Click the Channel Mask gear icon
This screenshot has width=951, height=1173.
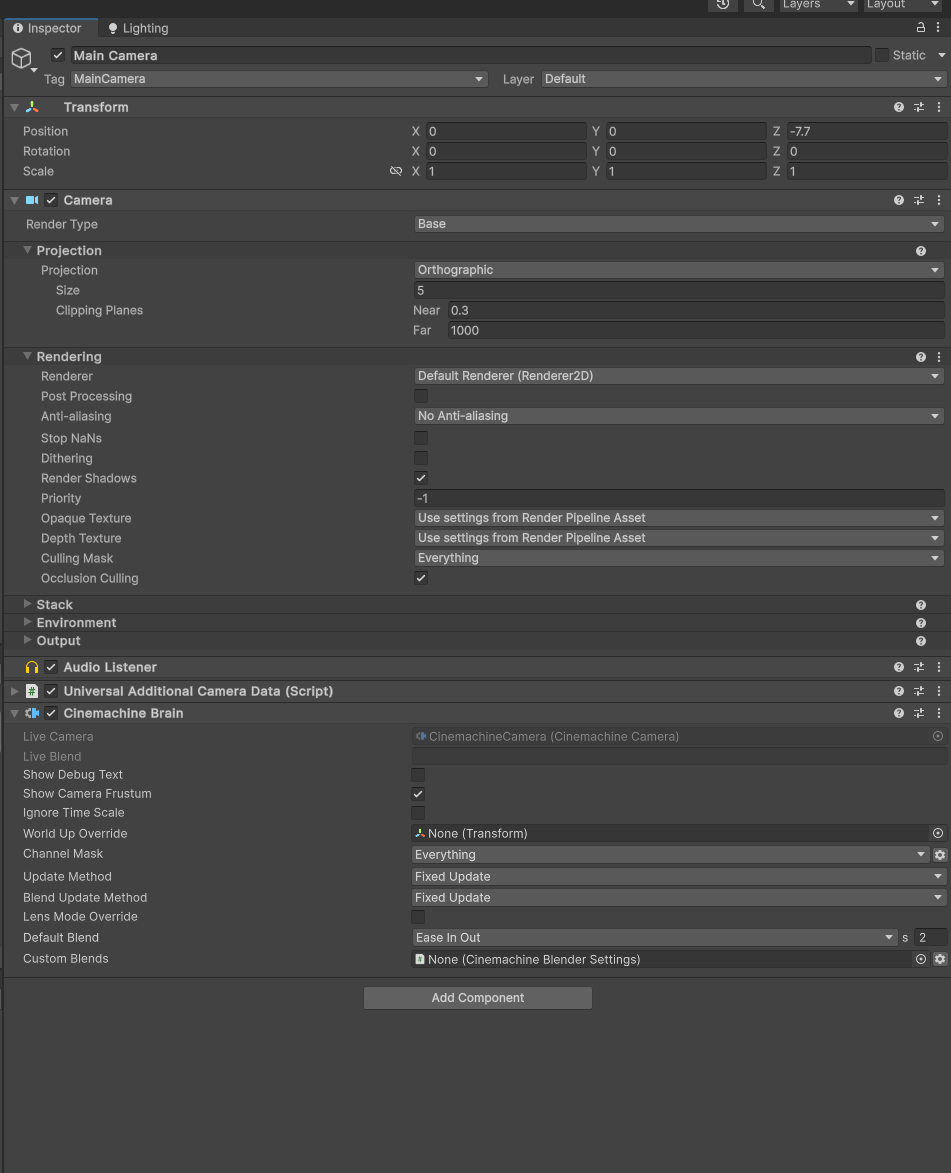tap(939, 855)
